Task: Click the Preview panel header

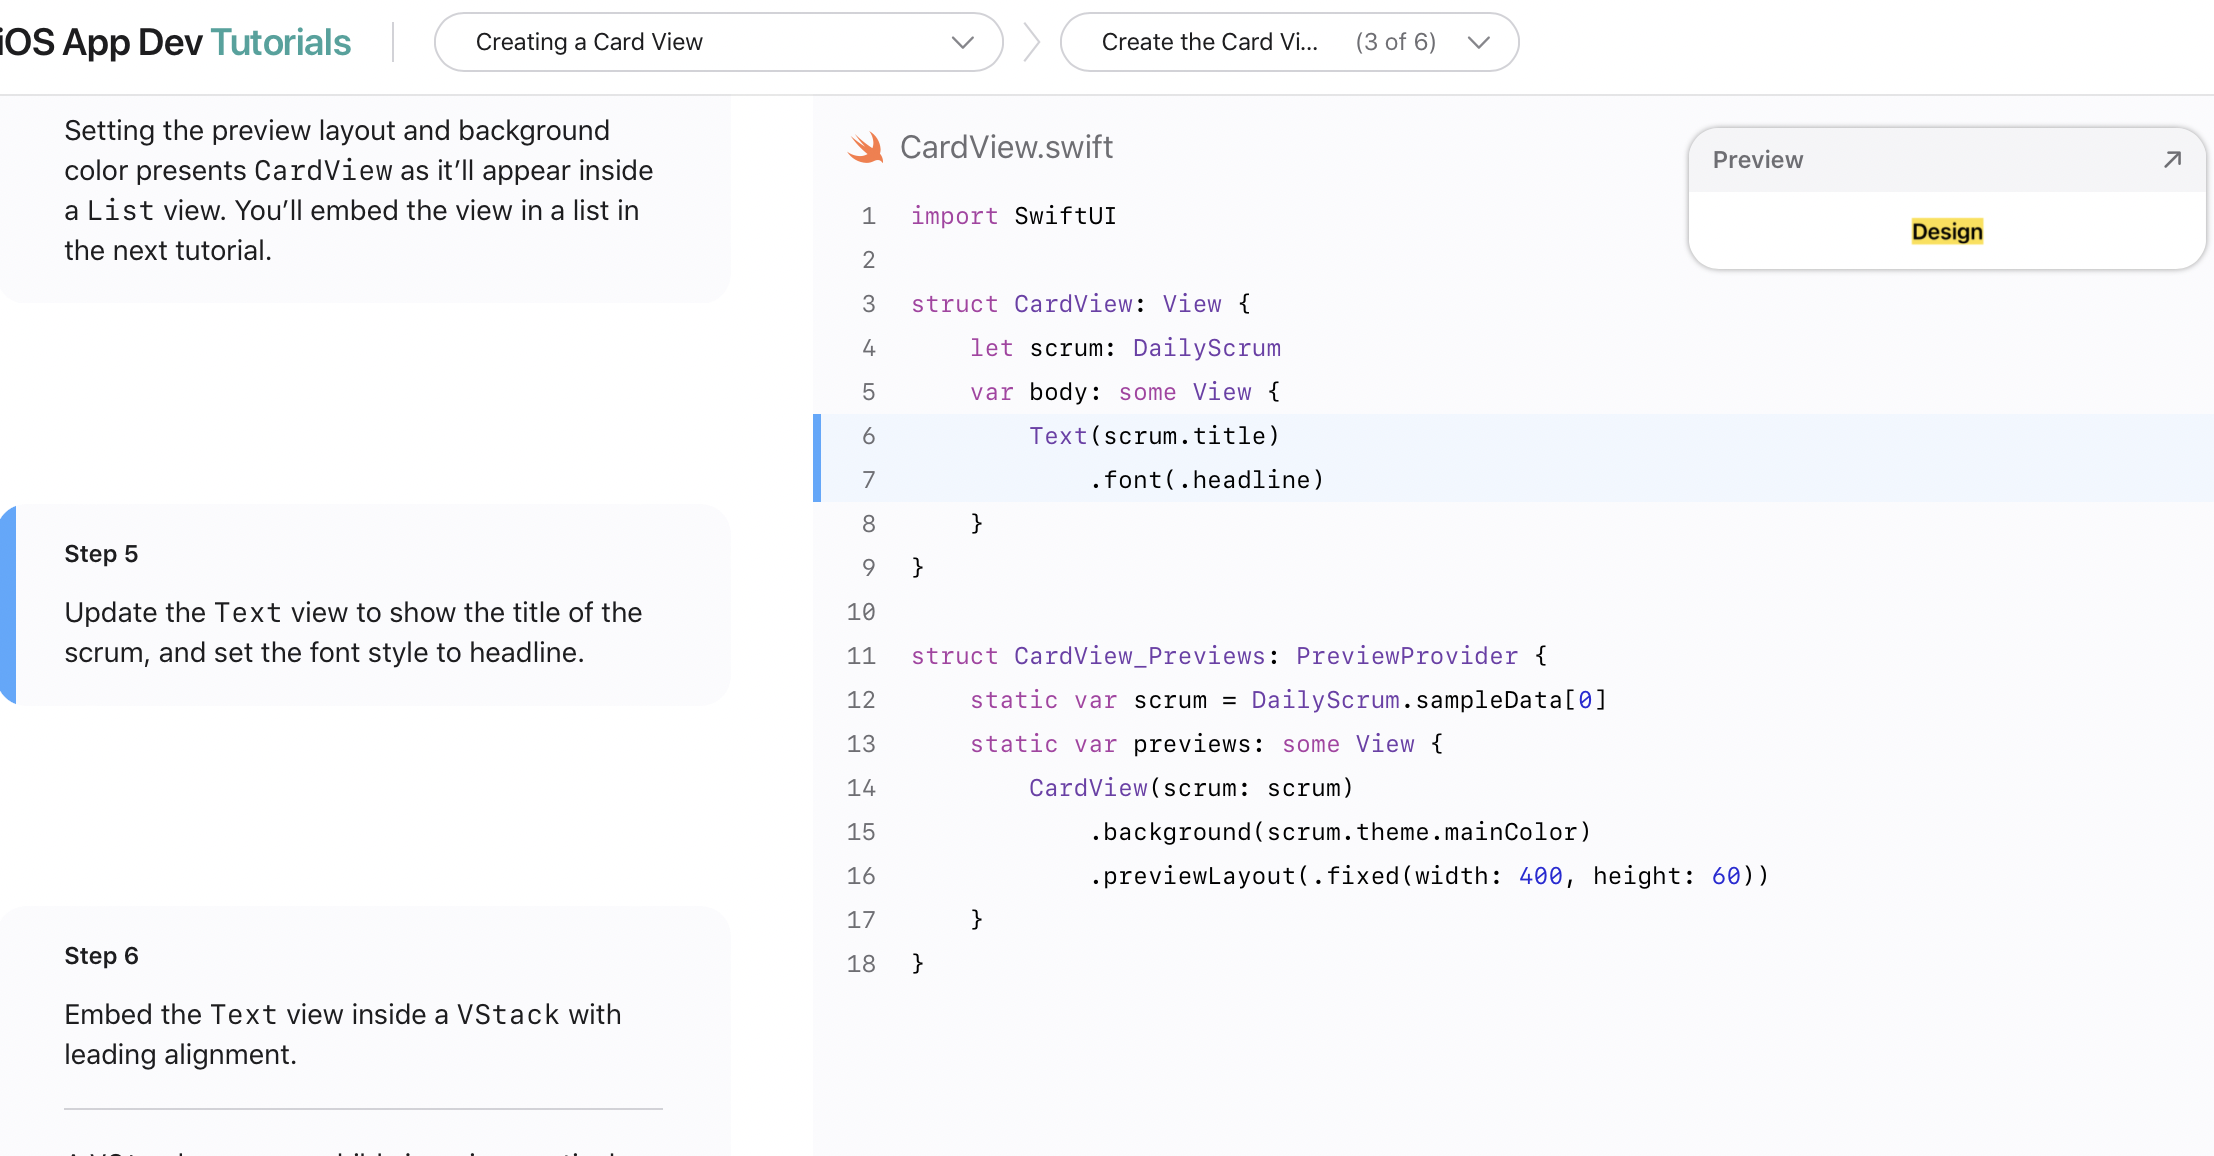Action: [x=1757, y=160]
